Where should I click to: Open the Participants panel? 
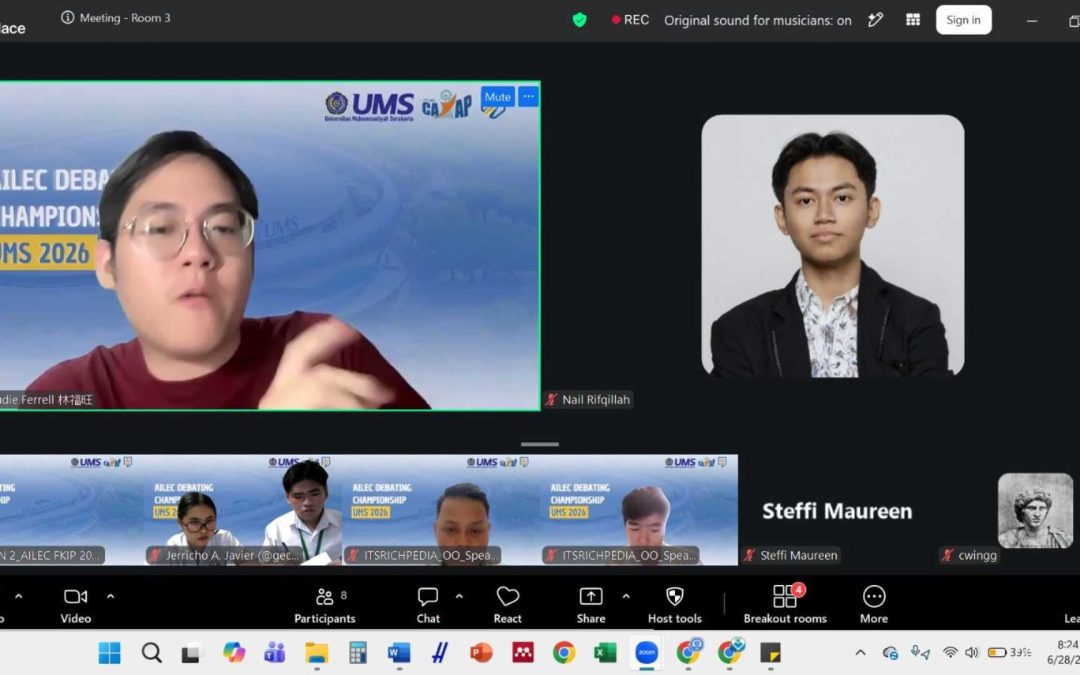324,605
